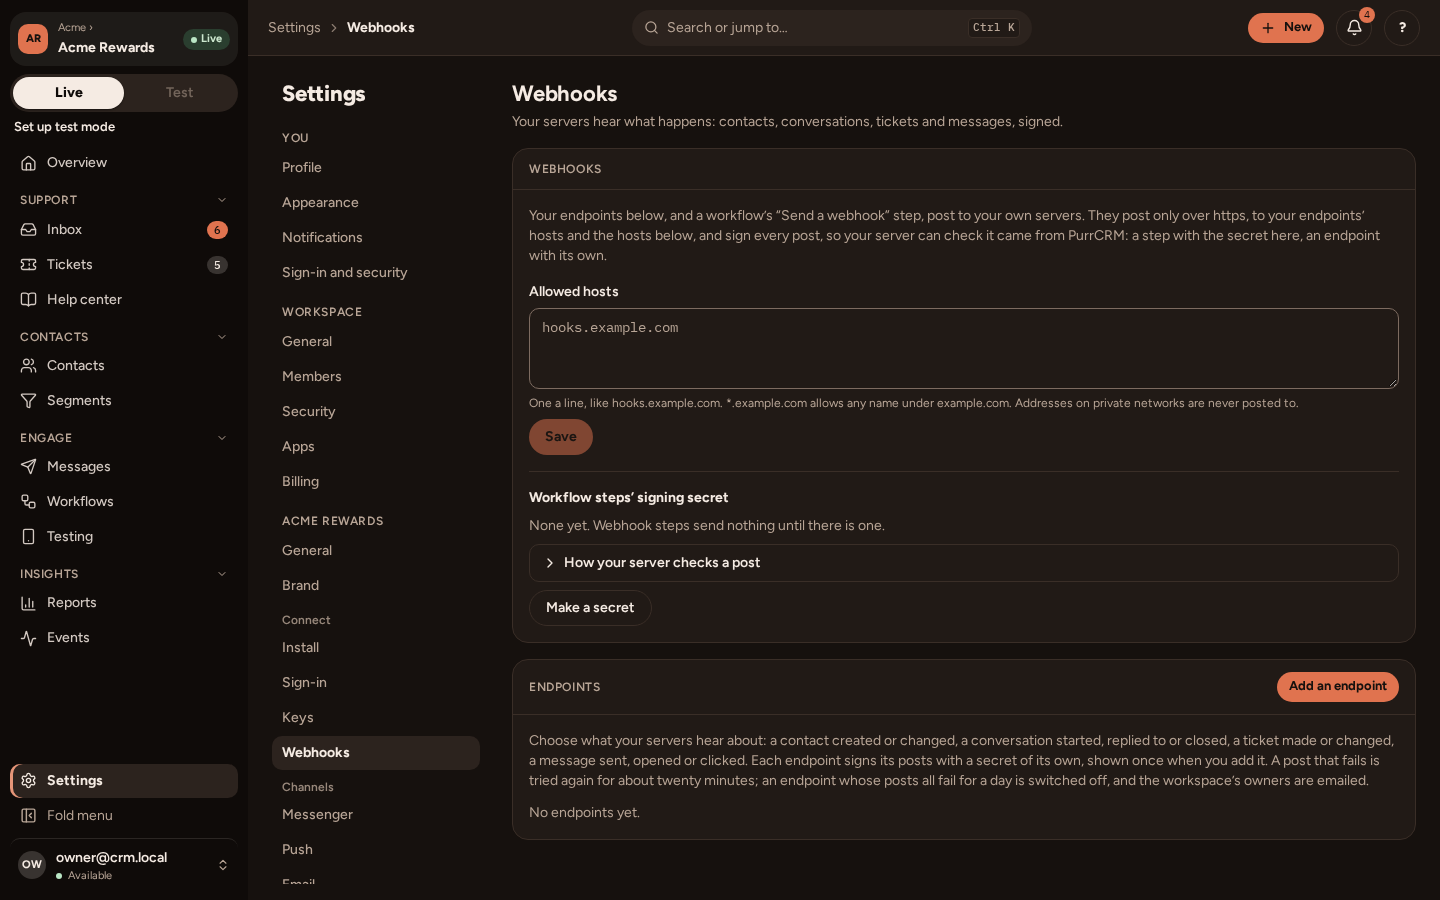Switch to Test mode toggle

point(180,93)
